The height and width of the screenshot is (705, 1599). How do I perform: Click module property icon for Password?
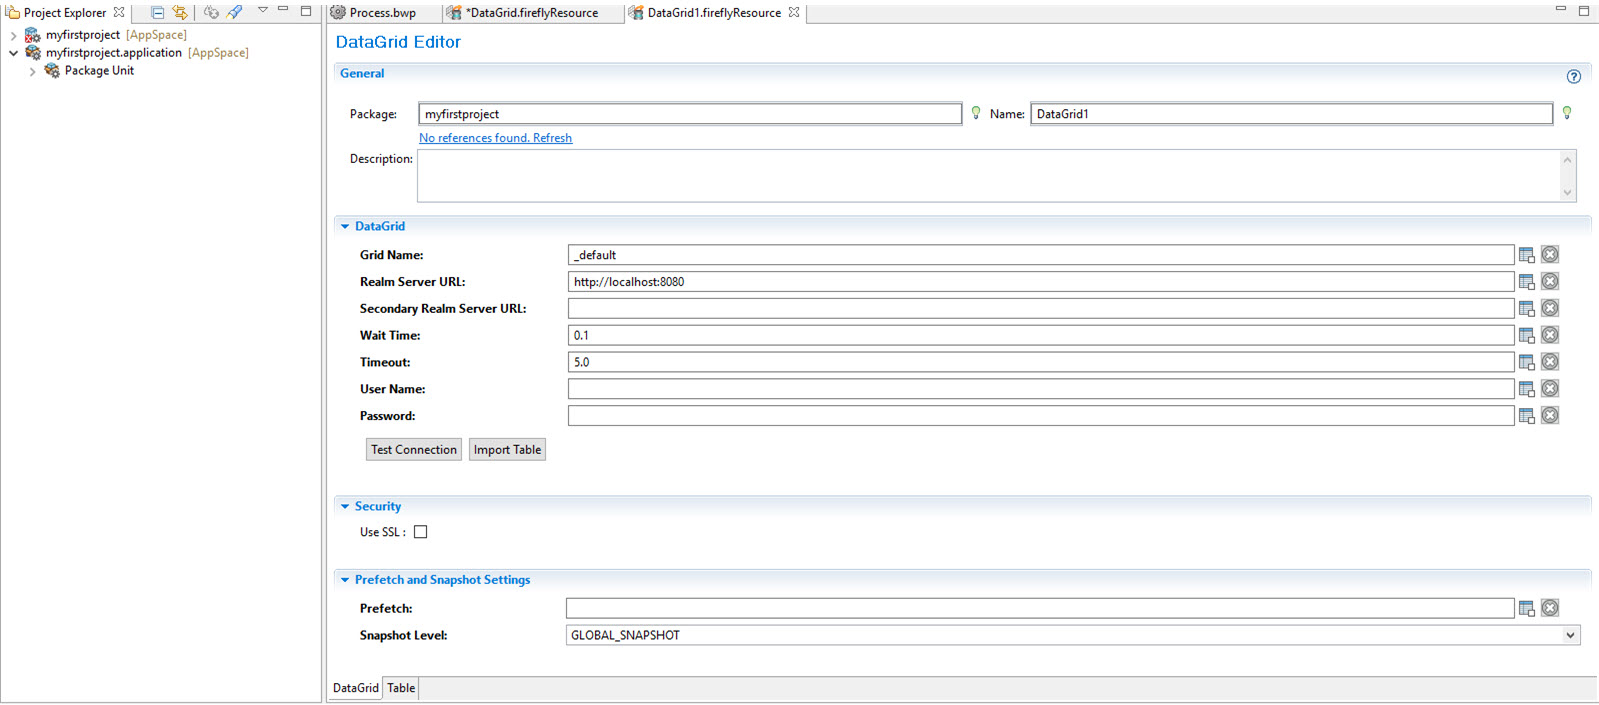(x=1526, y=416)
